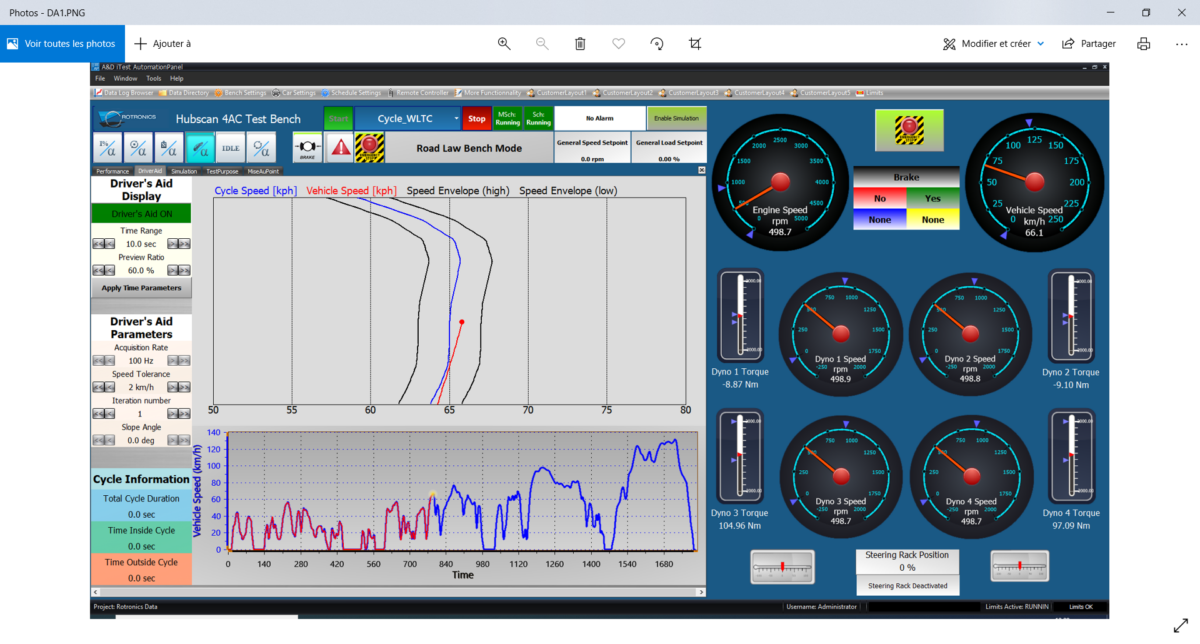Open the Modifier et créer dropdown
Viewport: 1200px width, 644px height.
point(992,43)
